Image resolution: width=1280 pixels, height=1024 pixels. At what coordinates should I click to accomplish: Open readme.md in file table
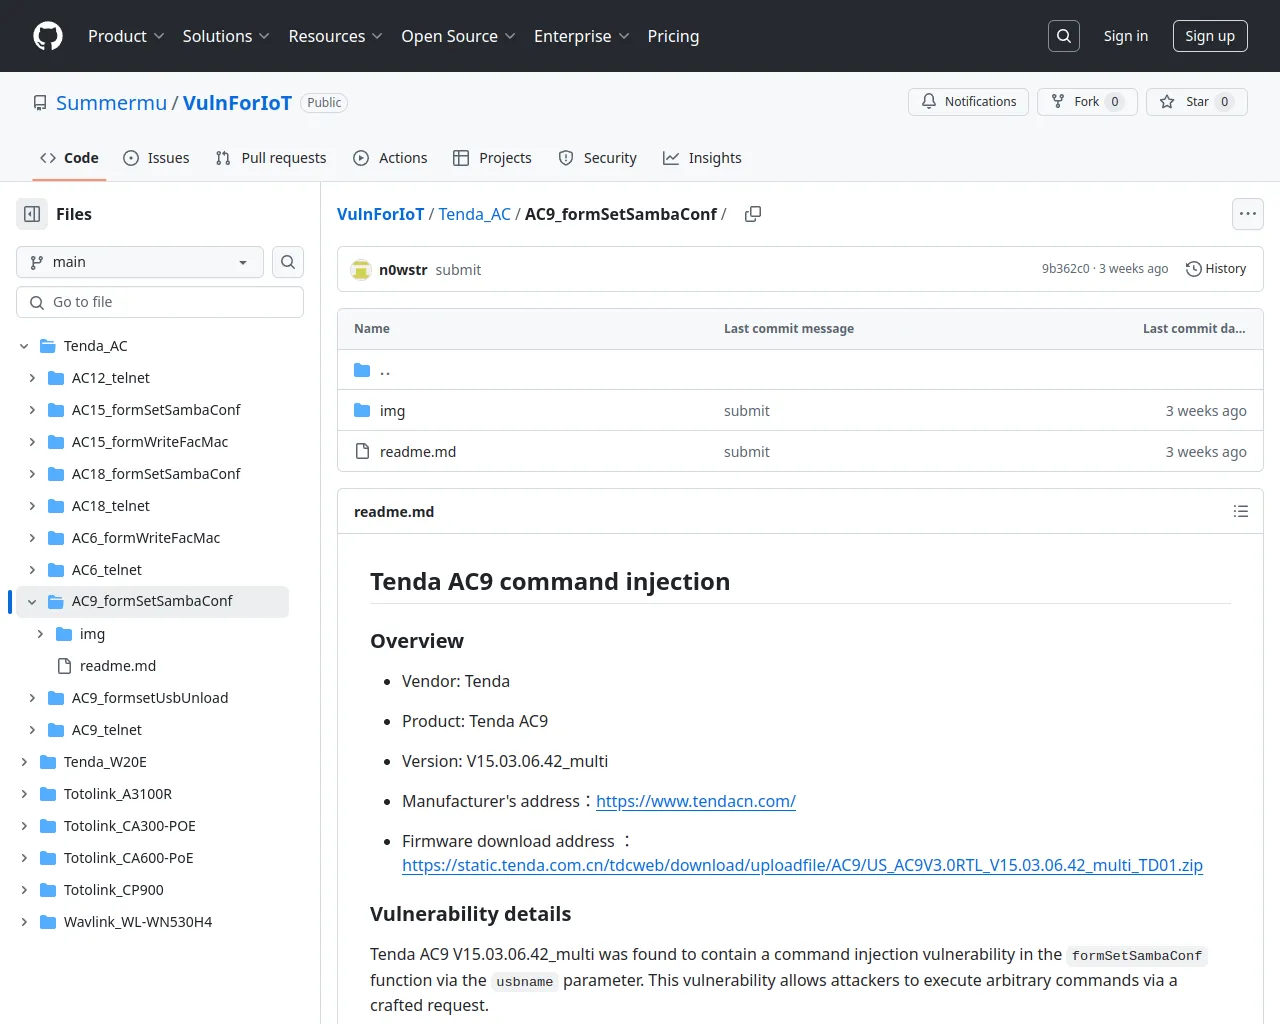click(x=418, y=452)
